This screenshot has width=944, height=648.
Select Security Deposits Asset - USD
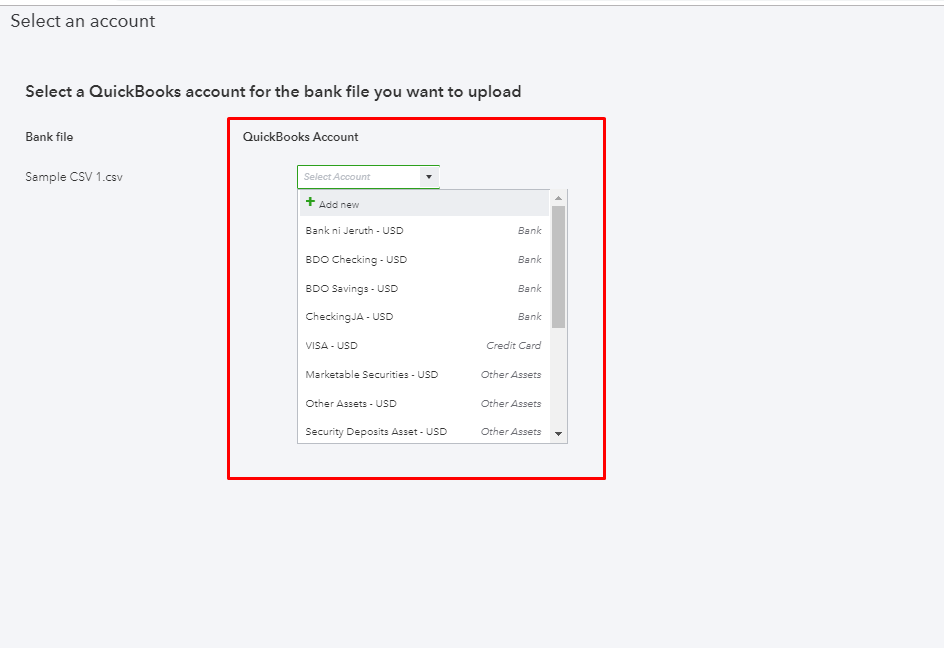424,431
